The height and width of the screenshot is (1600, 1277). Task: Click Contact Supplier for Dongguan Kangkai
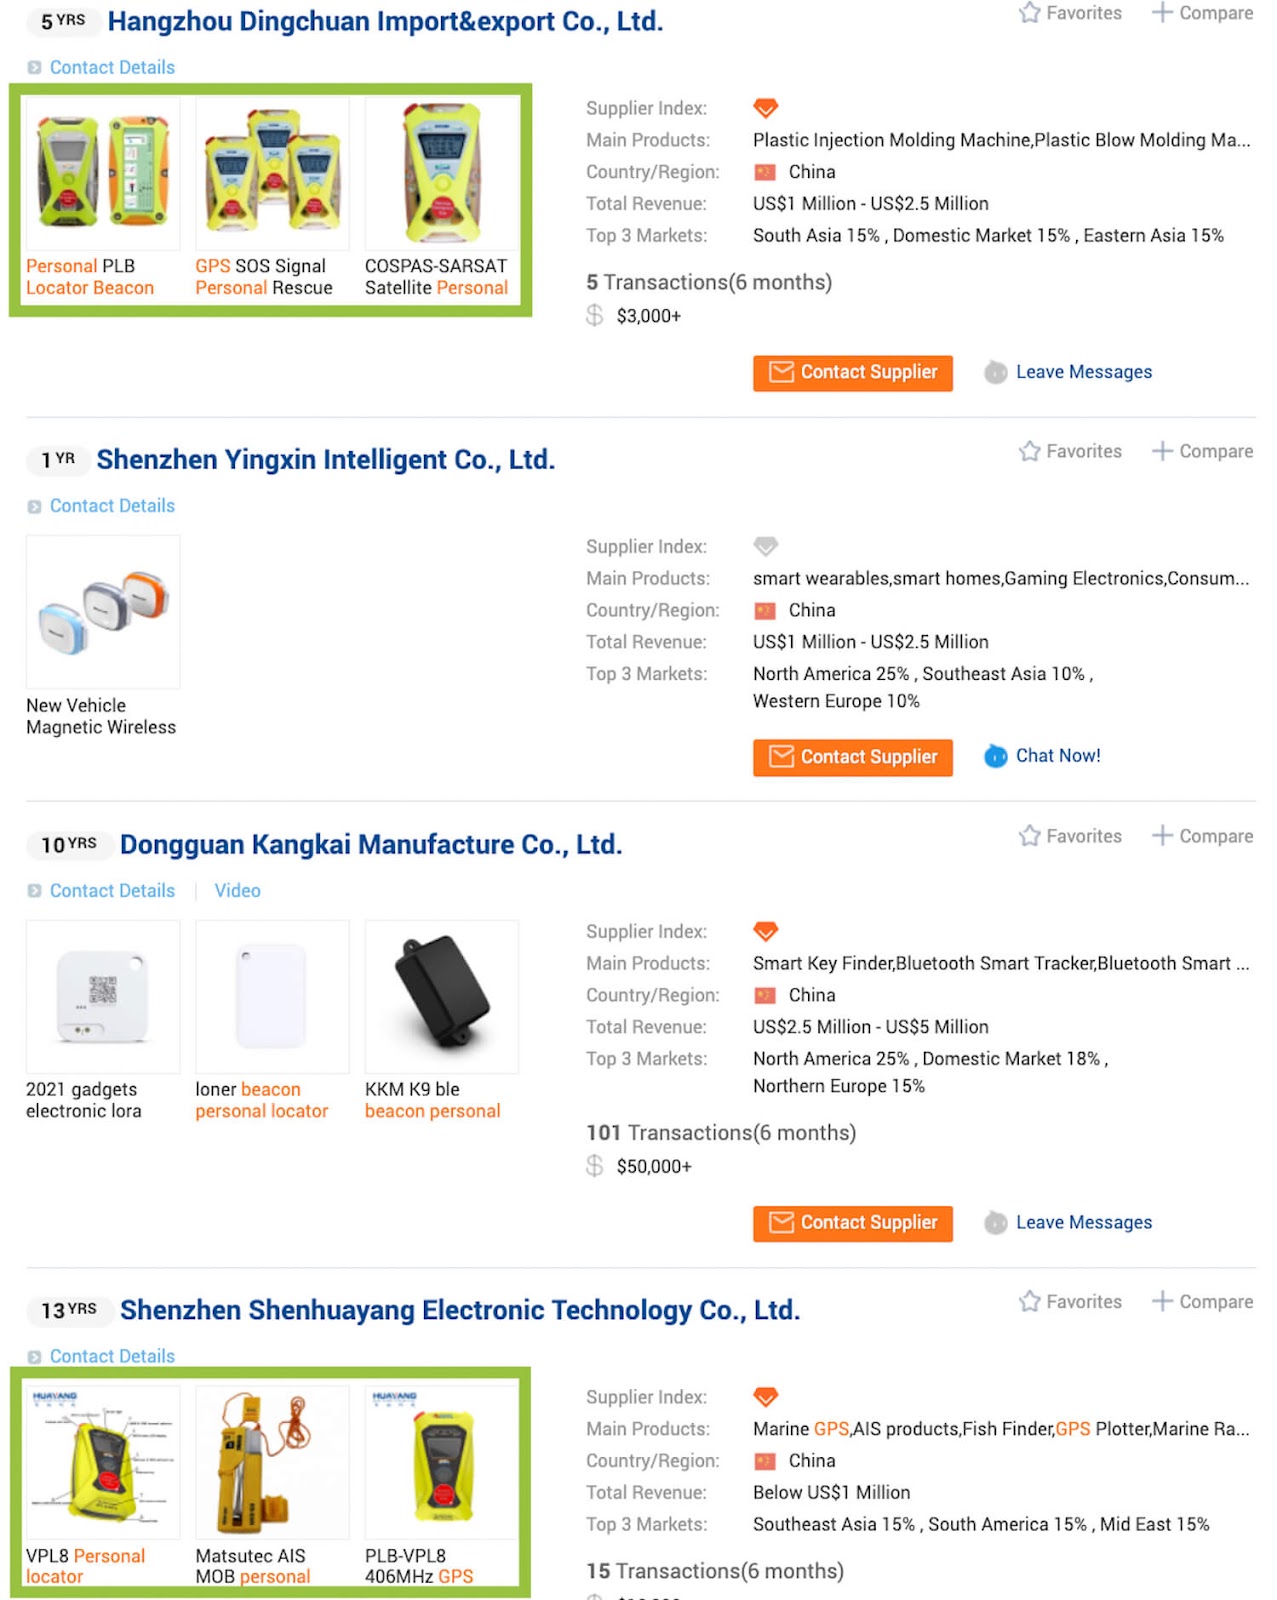coord(852,1223)
